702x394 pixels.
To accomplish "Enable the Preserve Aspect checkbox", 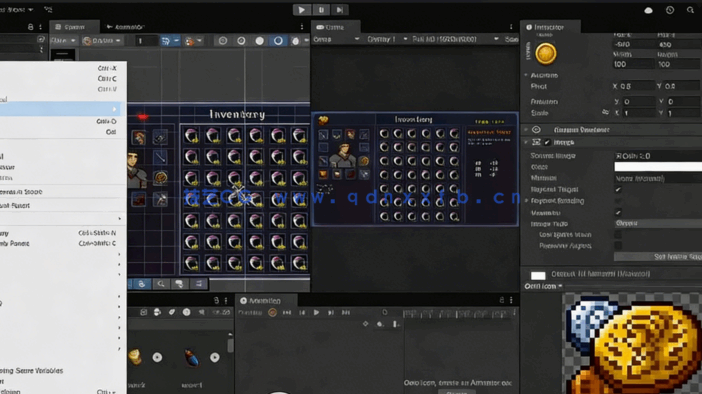I will point(618,245).
